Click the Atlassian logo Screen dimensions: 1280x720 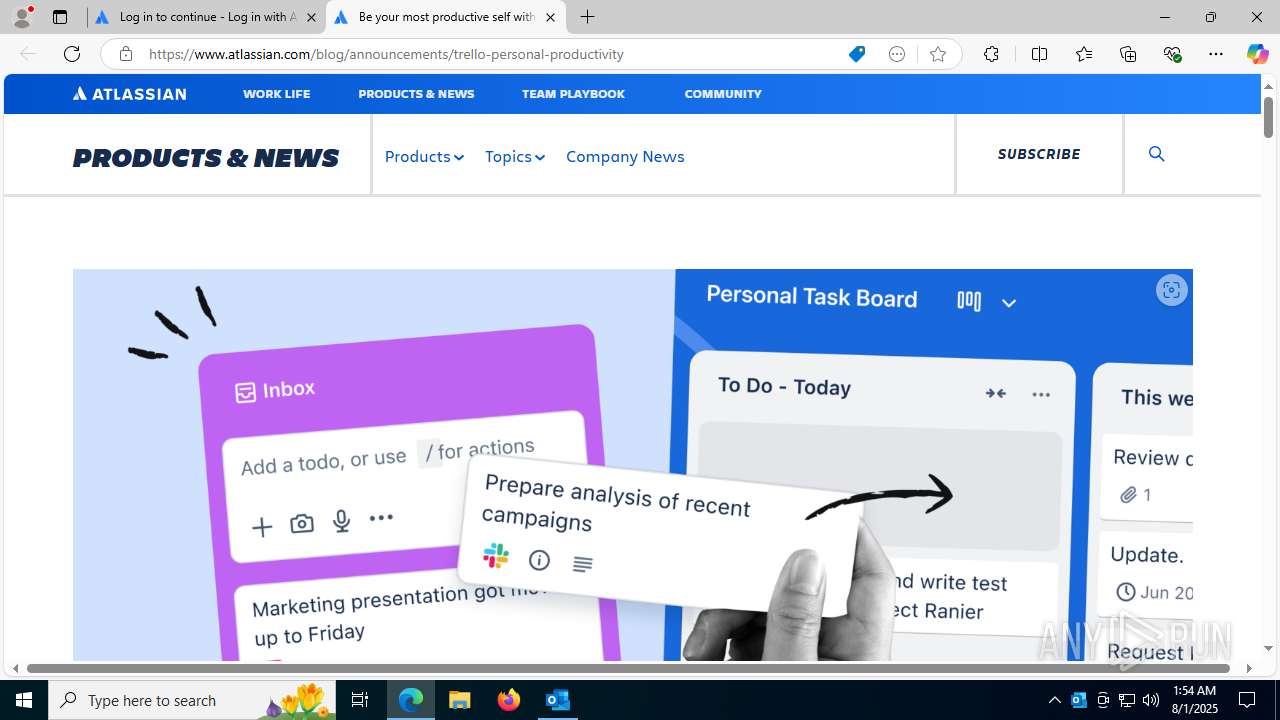coord(129,94)
